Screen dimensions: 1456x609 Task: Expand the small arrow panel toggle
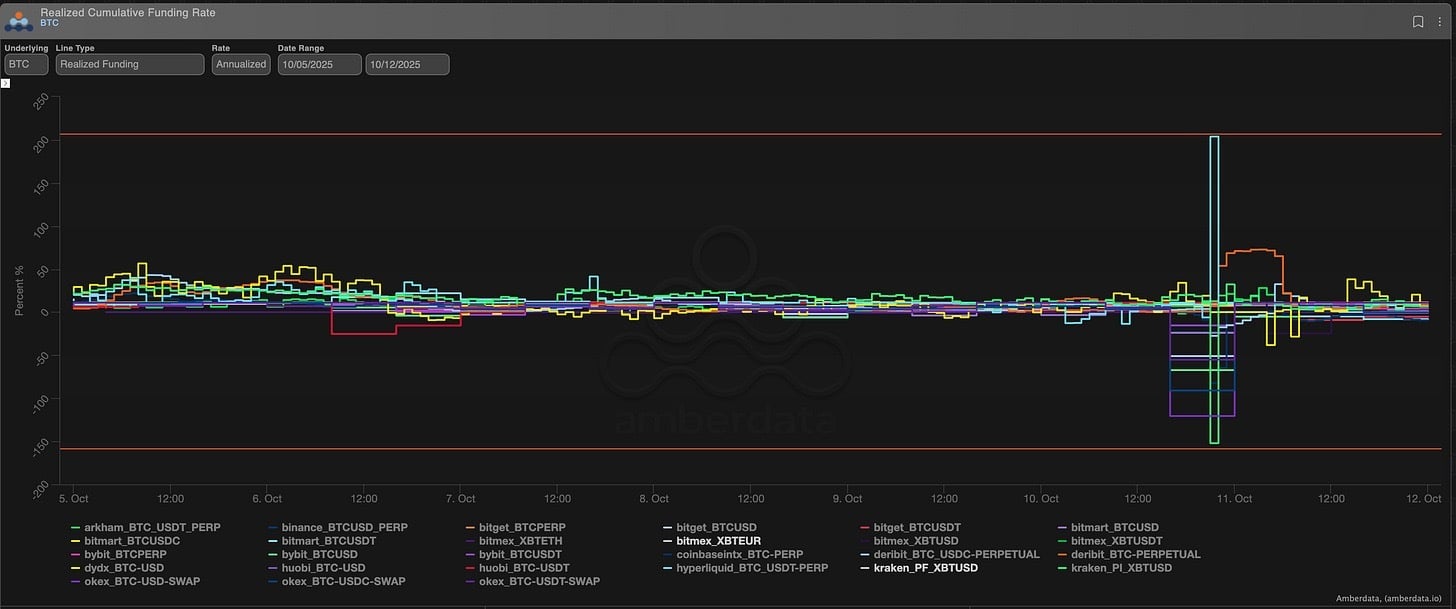tap(5, 83)
